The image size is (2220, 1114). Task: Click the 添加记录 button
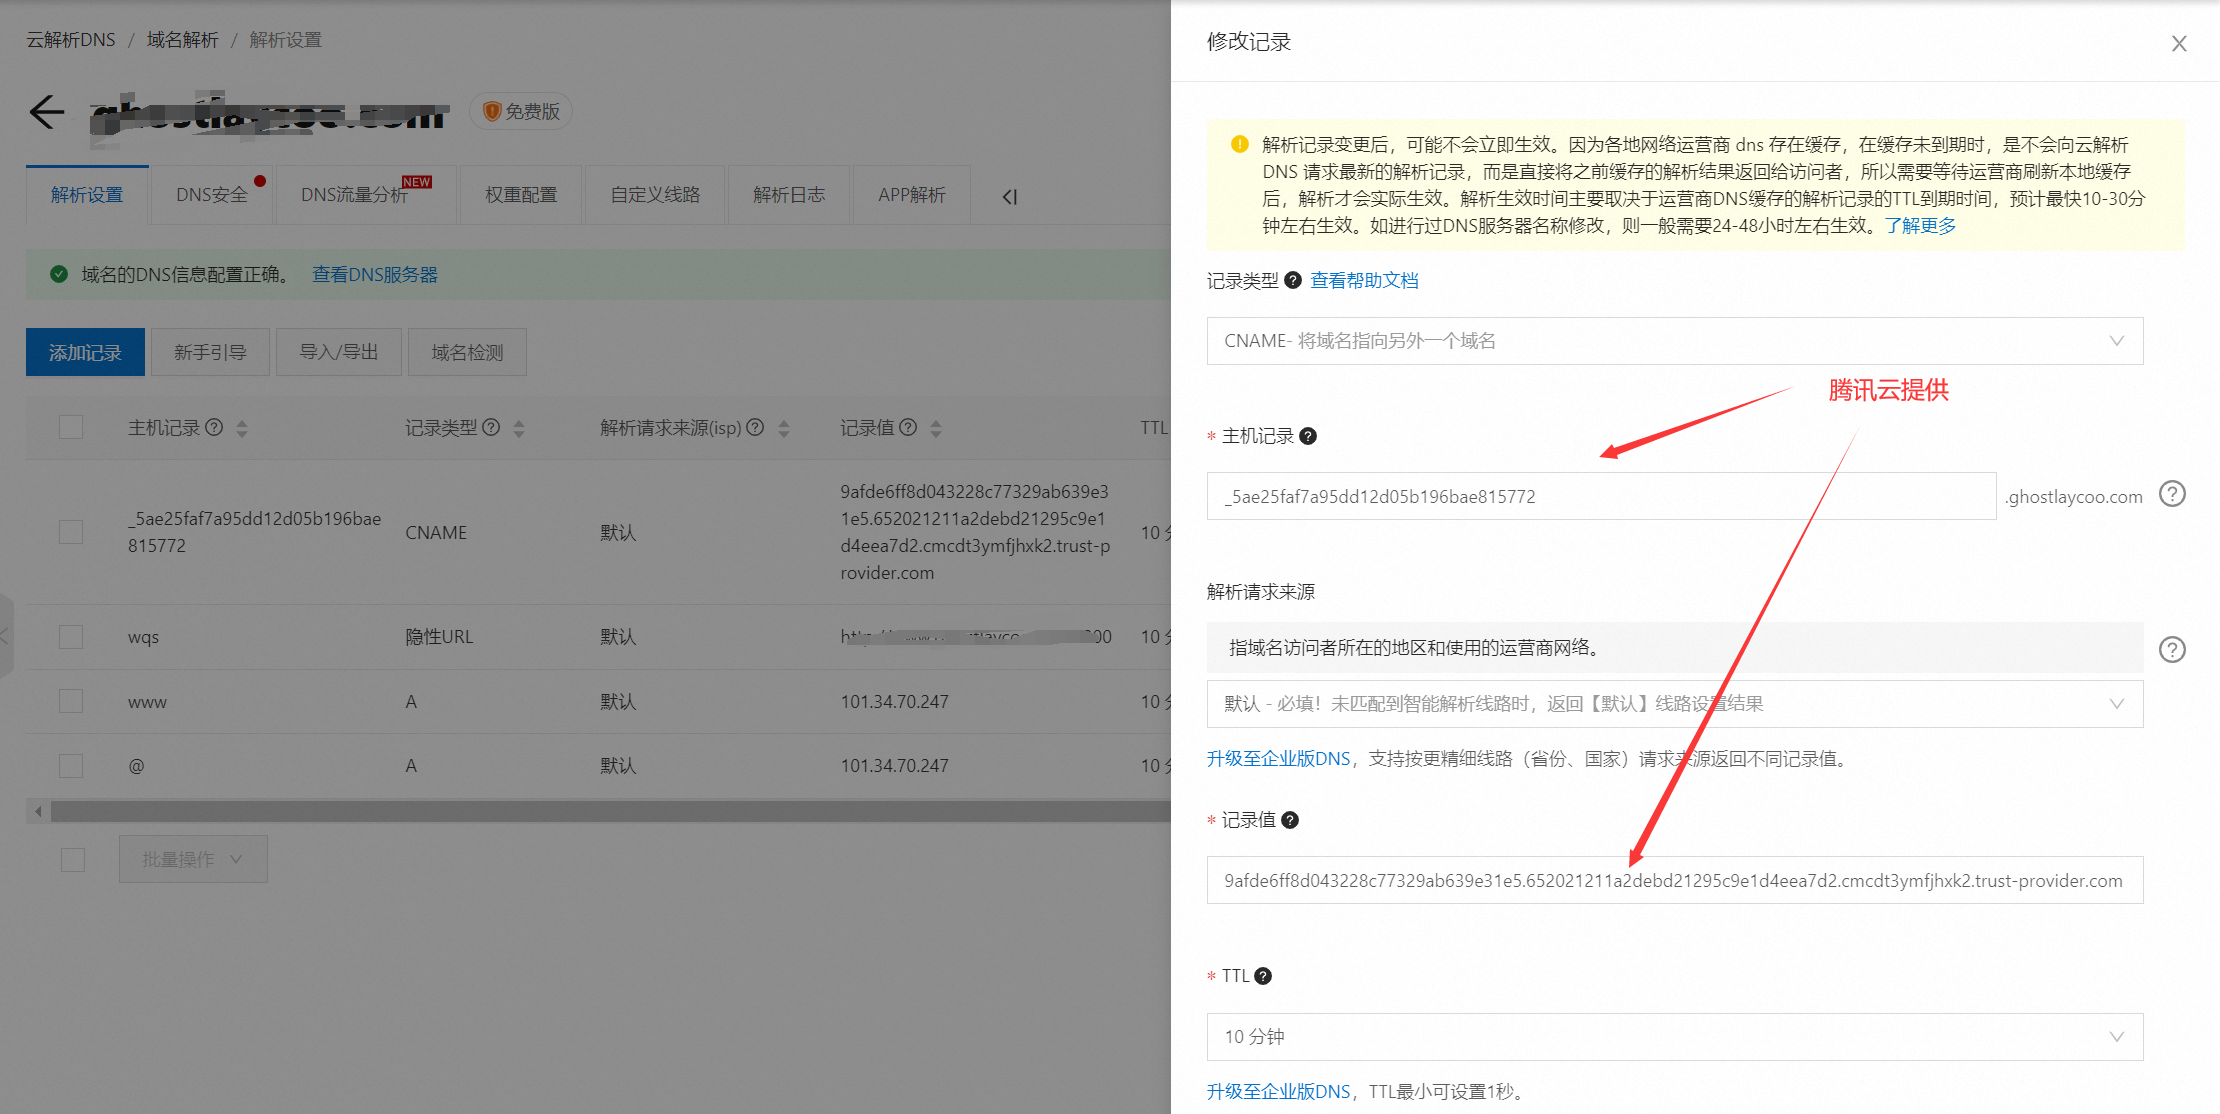(x=85, y=352)
